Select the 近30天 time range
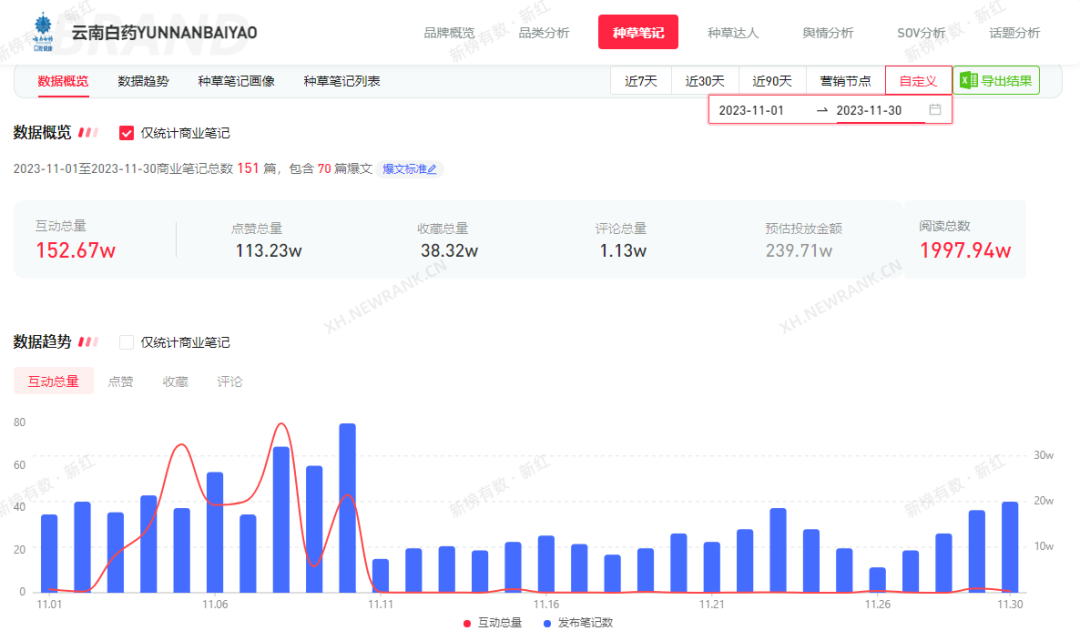The width and height of the screenshot is (1080, 641). click(x=705, y=81)
